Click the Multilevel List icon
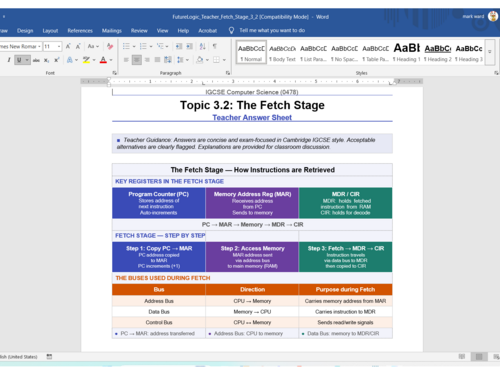The width and height of the screenshot is (500, 375). (x=160, y=46)
